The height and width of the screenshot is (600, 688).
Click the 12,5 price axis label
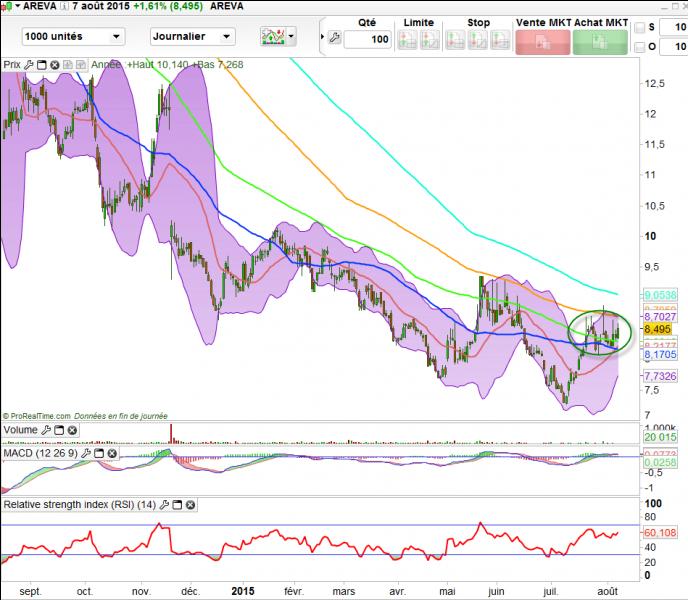655,83
